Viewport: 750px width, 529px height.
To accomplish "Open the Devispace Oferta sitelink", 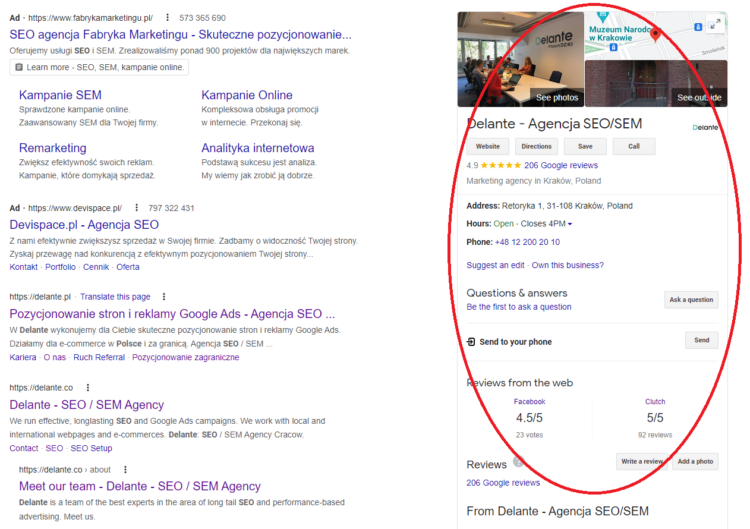I will point(128,267).
